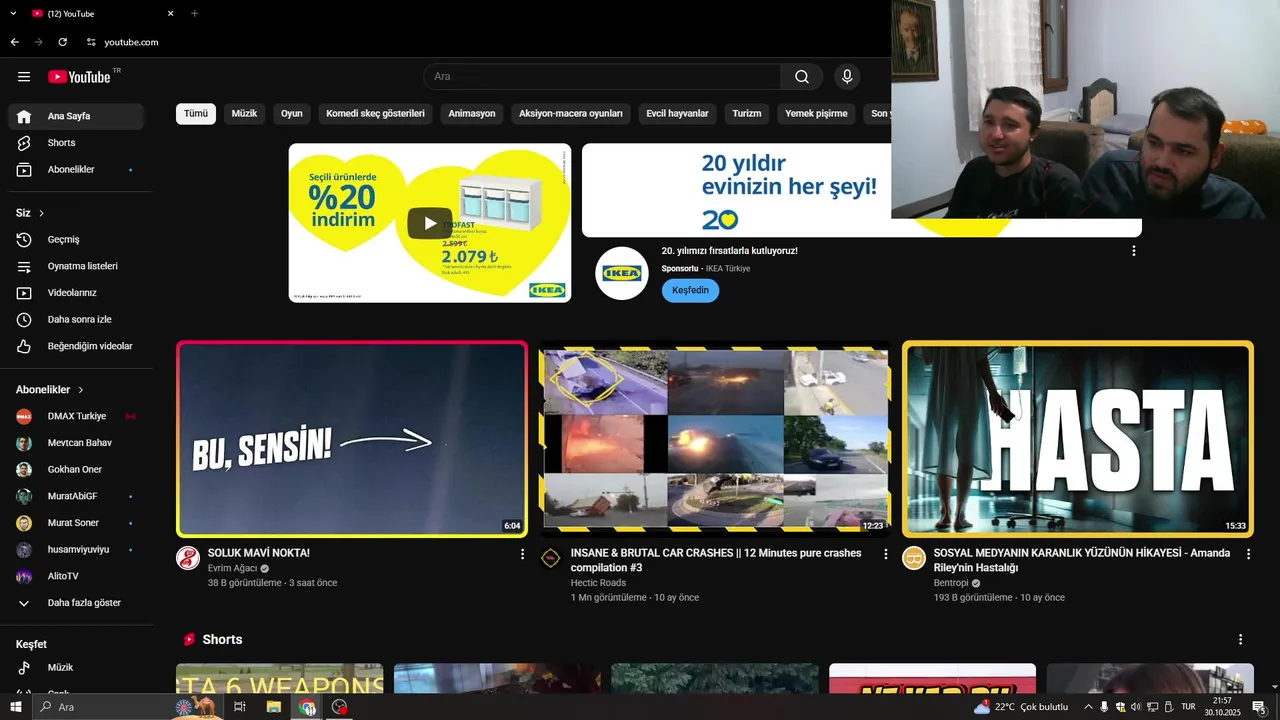Click the Amanda Riley video title
The width and height of the screenshot is (1280, 720).
tap(1082, 560)
